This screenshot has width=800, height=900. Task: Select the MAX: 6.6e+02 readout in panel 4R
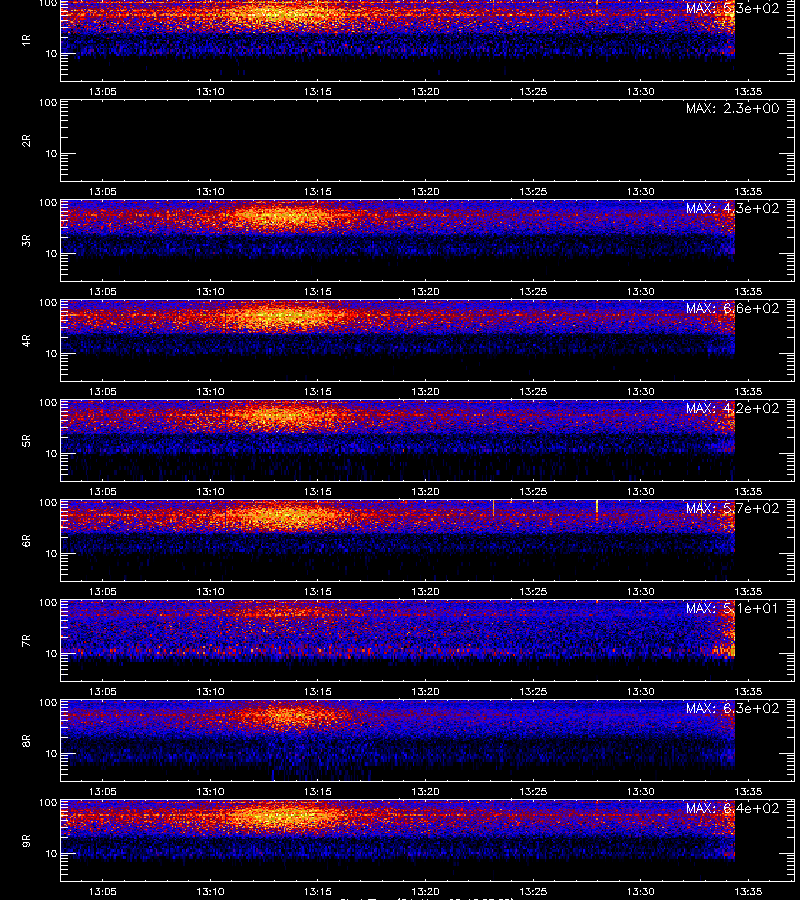click(732, 308)
